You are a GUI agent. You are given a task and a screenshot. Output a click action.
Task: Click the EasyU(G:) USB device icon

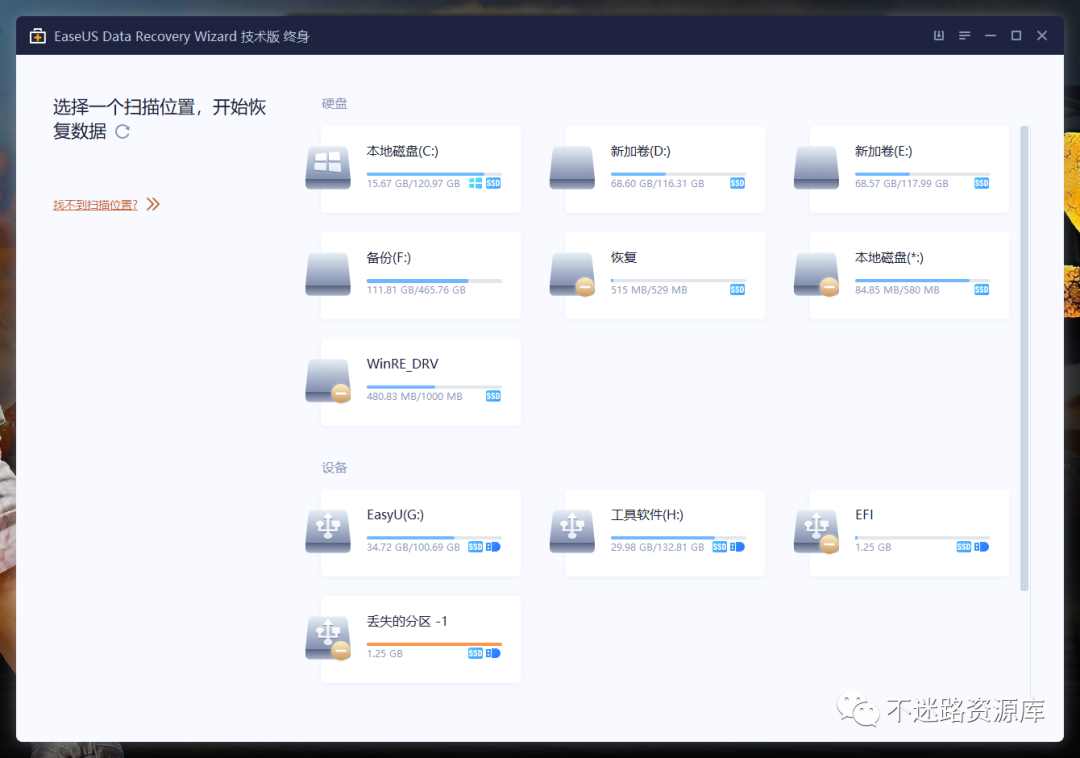coord(328,531)
